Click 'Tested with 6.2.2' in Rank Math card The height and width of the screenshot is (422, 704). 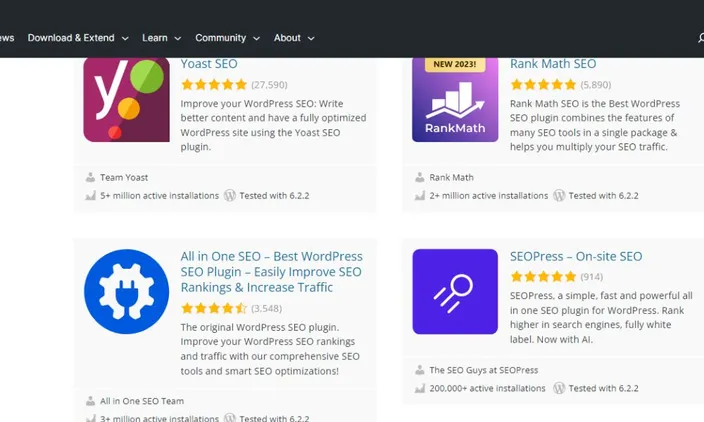(x=603, y=196)
